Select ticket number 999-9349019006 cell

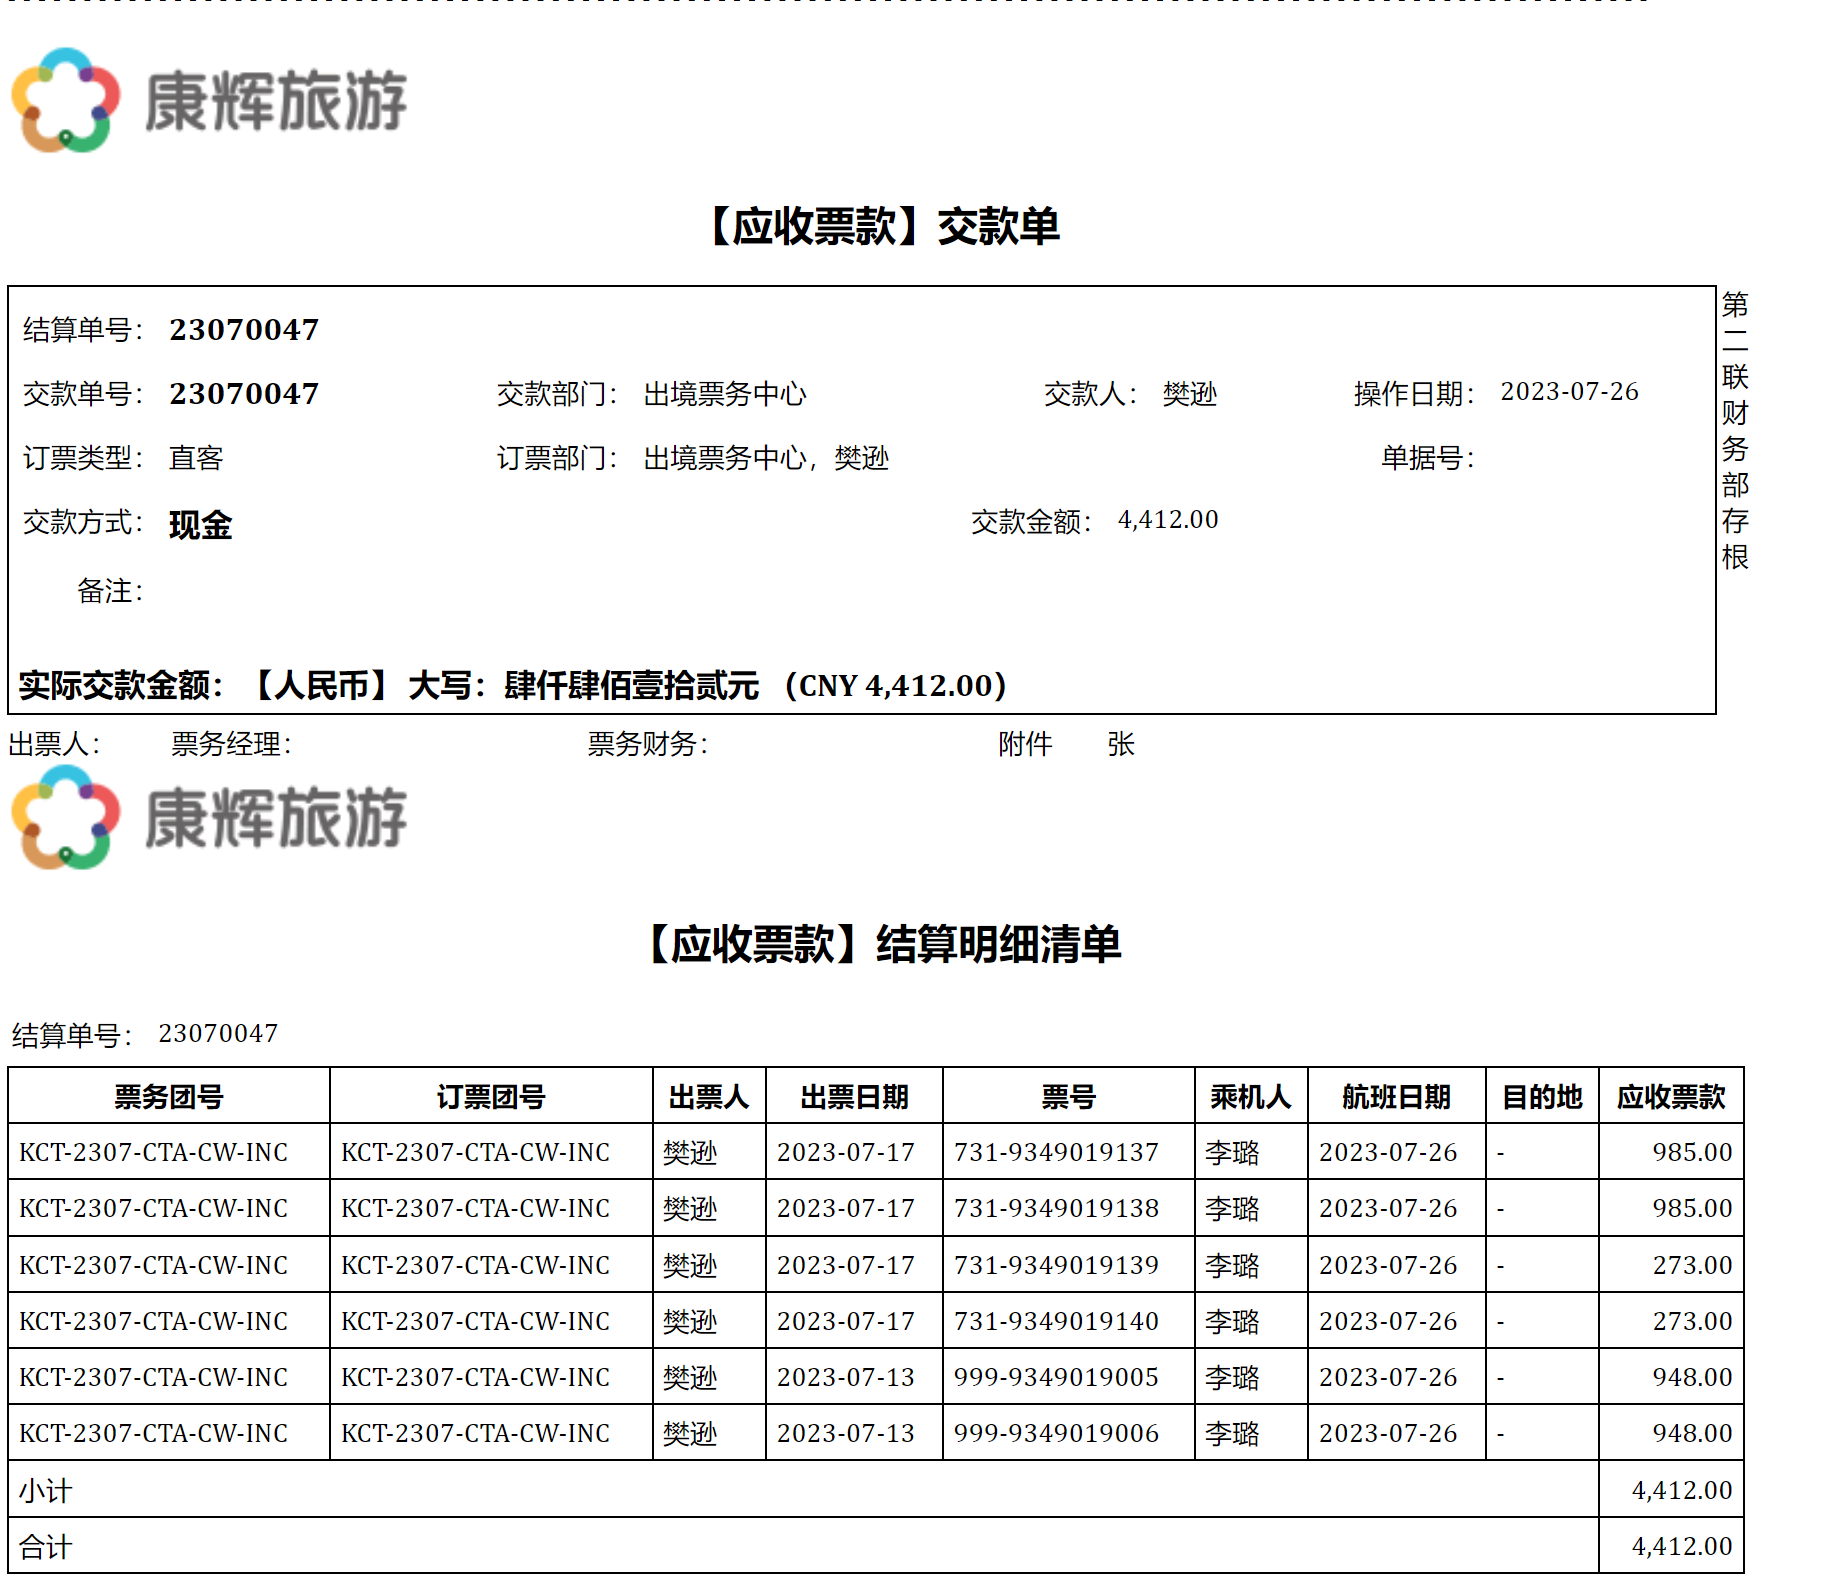(x=1056, y=1434)
